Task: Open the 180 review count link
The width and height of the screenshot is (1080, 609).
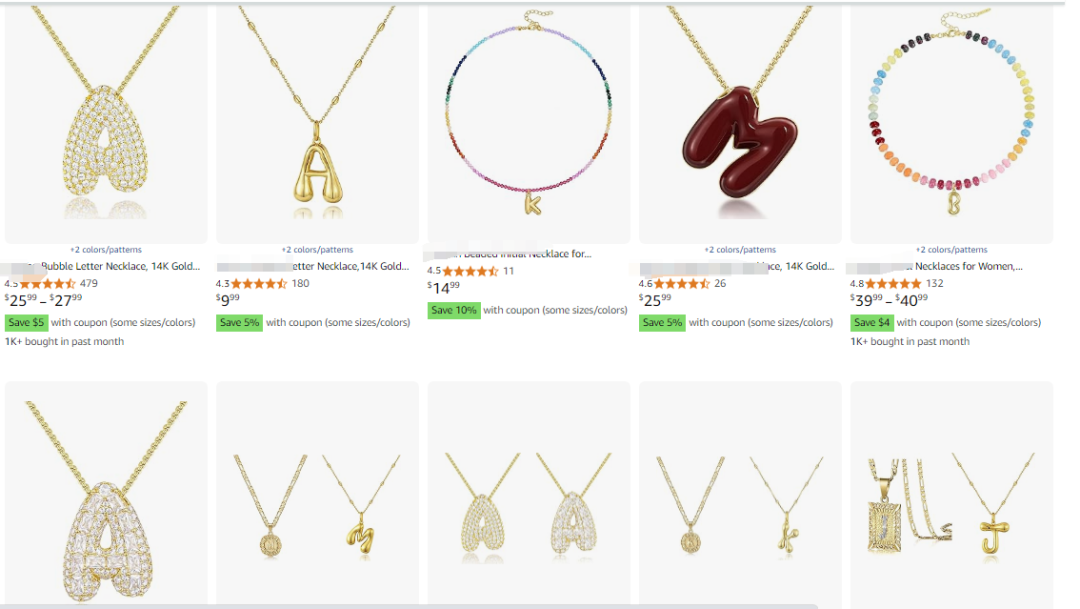Action: [x=300, y=283]
